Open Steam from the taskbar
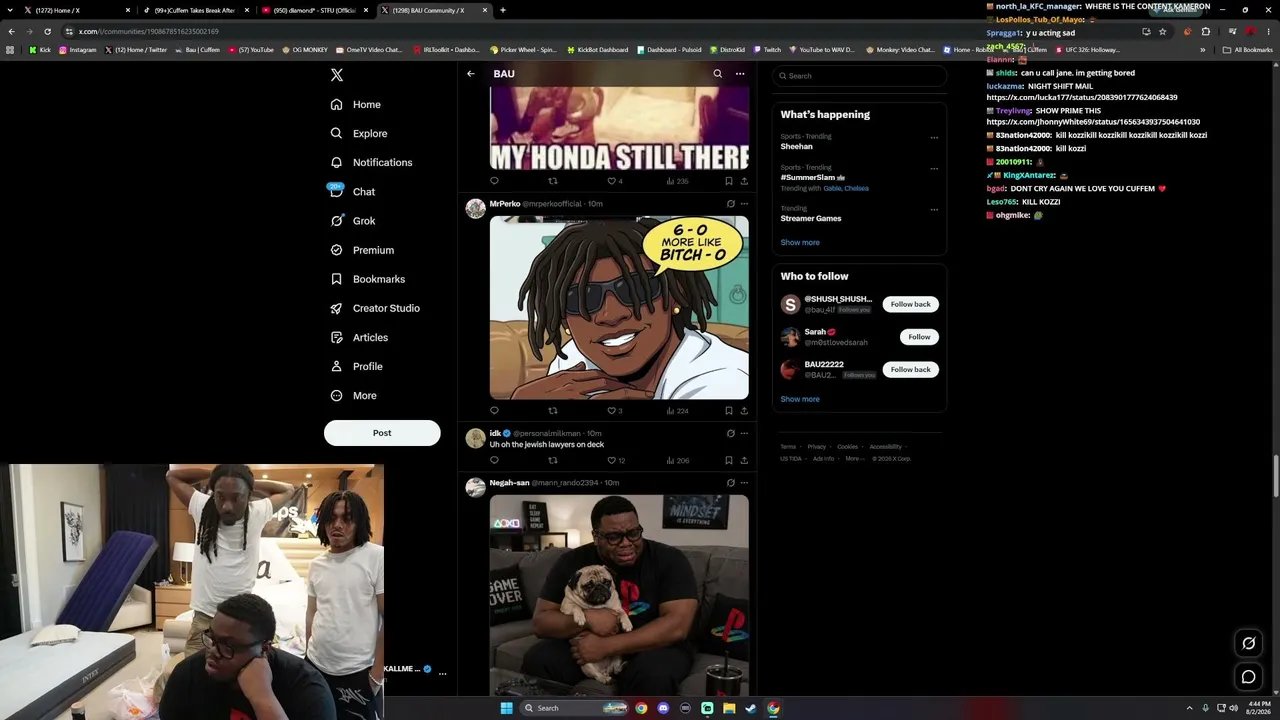This screenshot has width=1280, height=720. click(751, 708)
